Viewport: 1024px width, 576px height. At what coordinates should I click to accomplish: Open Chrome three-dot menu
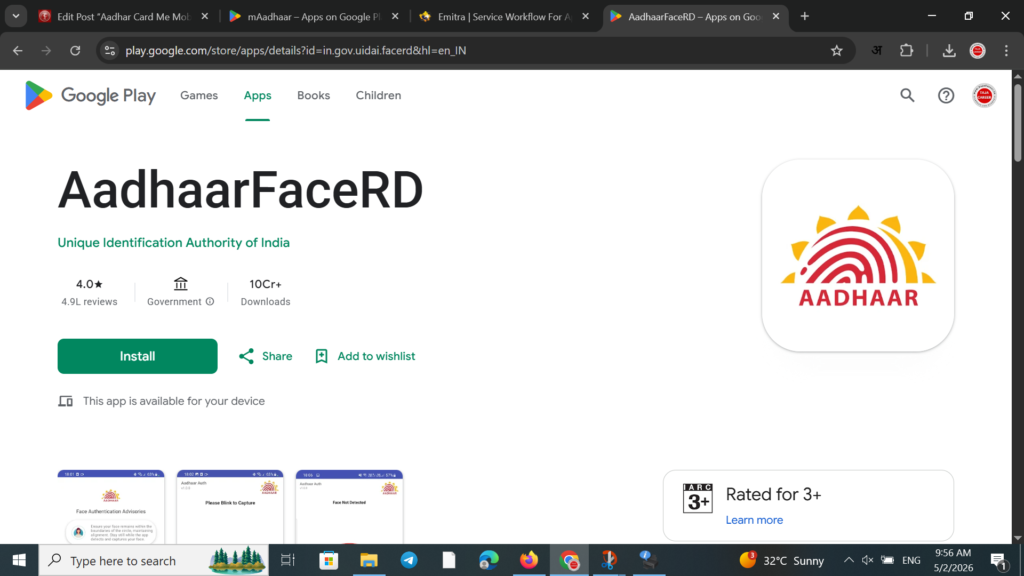tap(1006, 50)
